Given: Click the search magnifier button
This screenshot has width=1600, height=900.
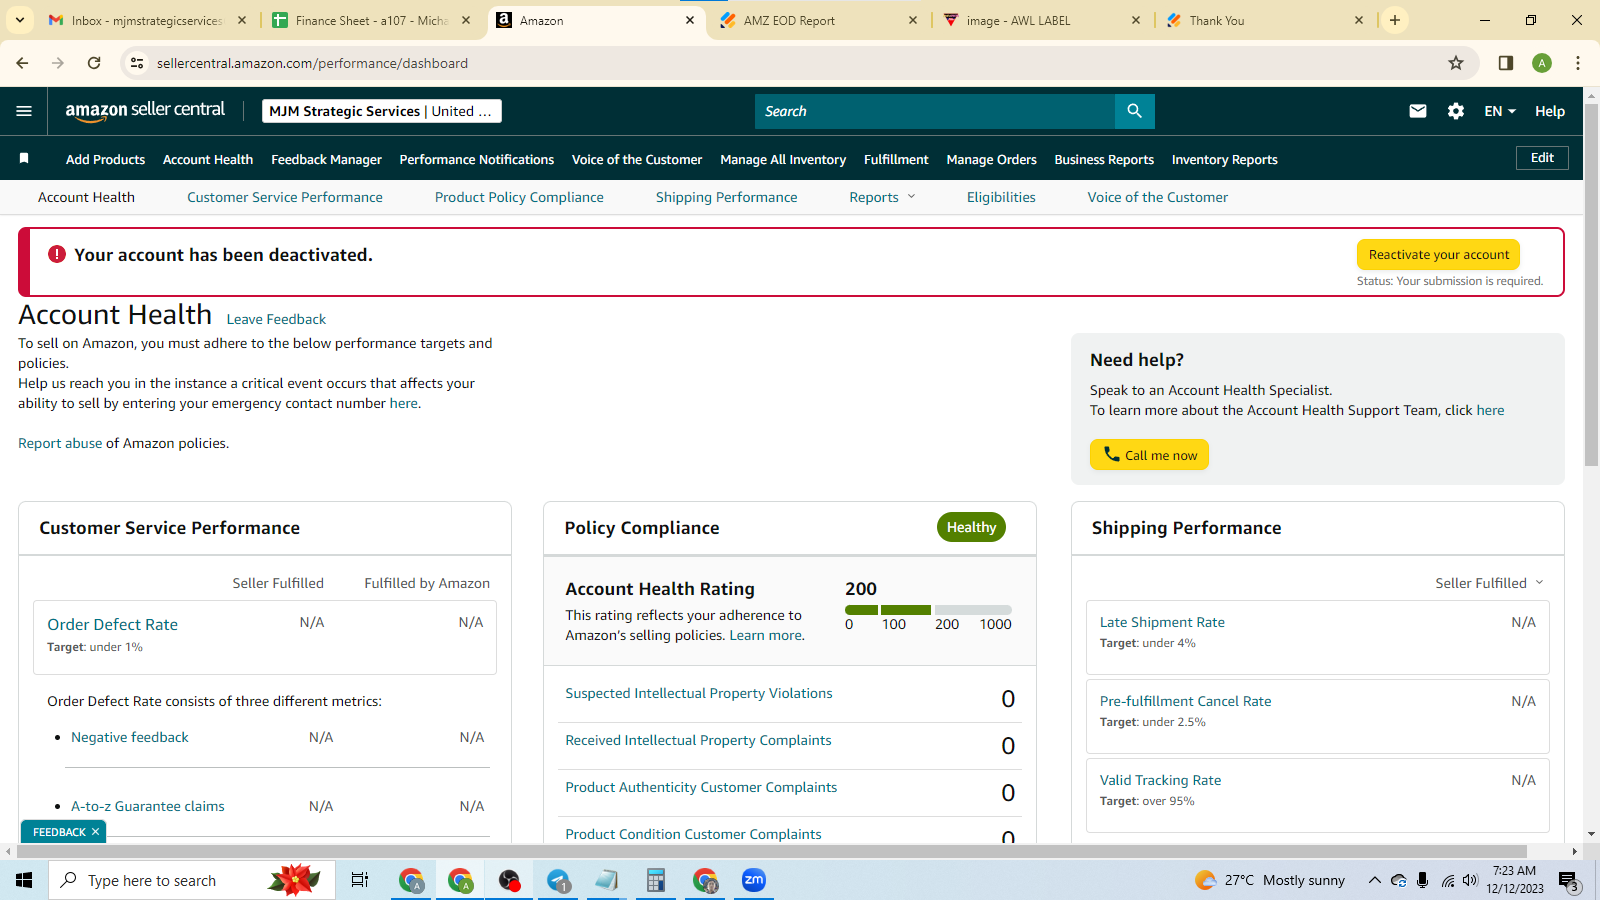Looking at the screenshot, I should [1134, 111].
